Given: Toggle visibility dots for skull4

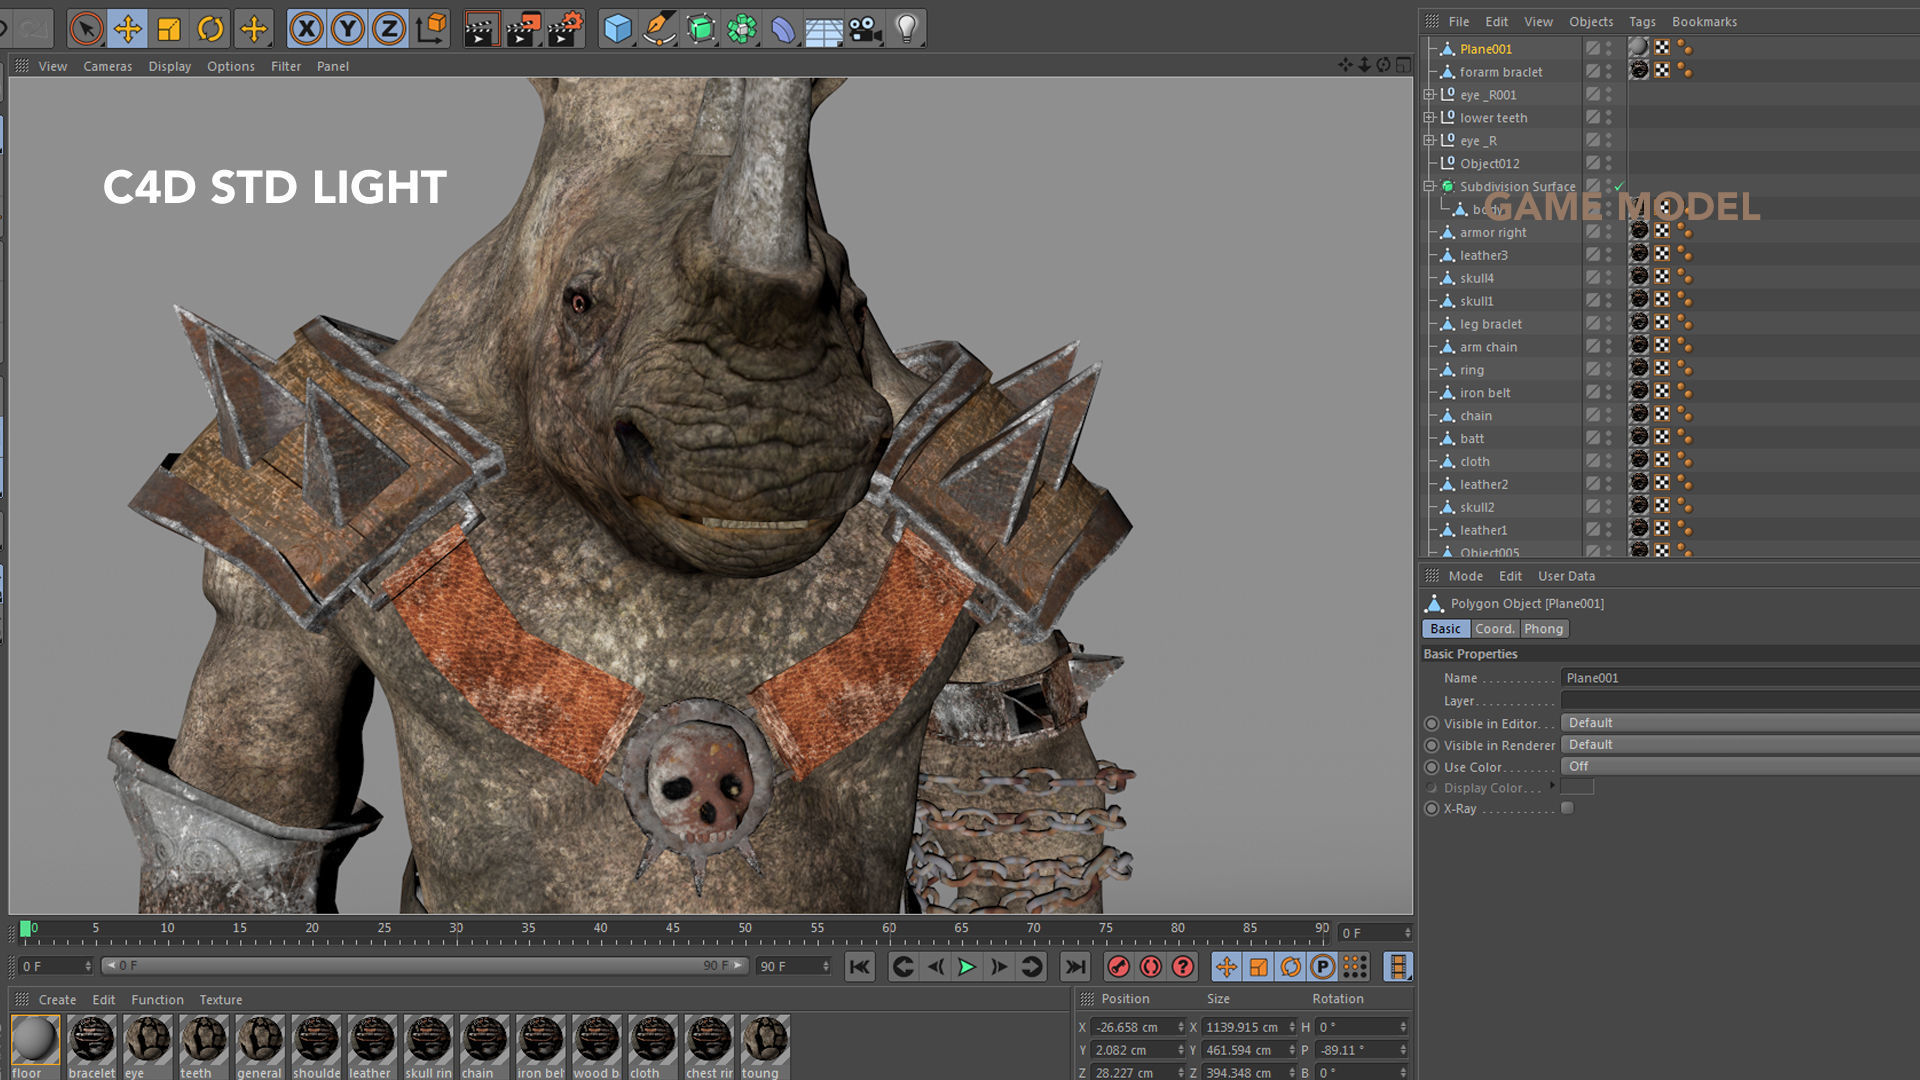Looking at the screenshot, I should tap(1609, 278).
